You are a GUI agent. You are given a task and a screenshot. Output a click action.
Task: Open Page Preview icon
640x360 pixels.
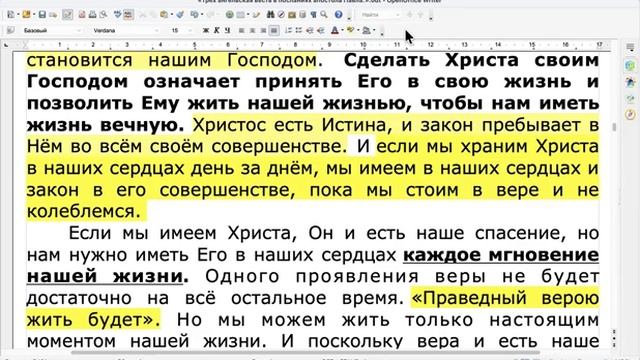(x=104, y=15)
